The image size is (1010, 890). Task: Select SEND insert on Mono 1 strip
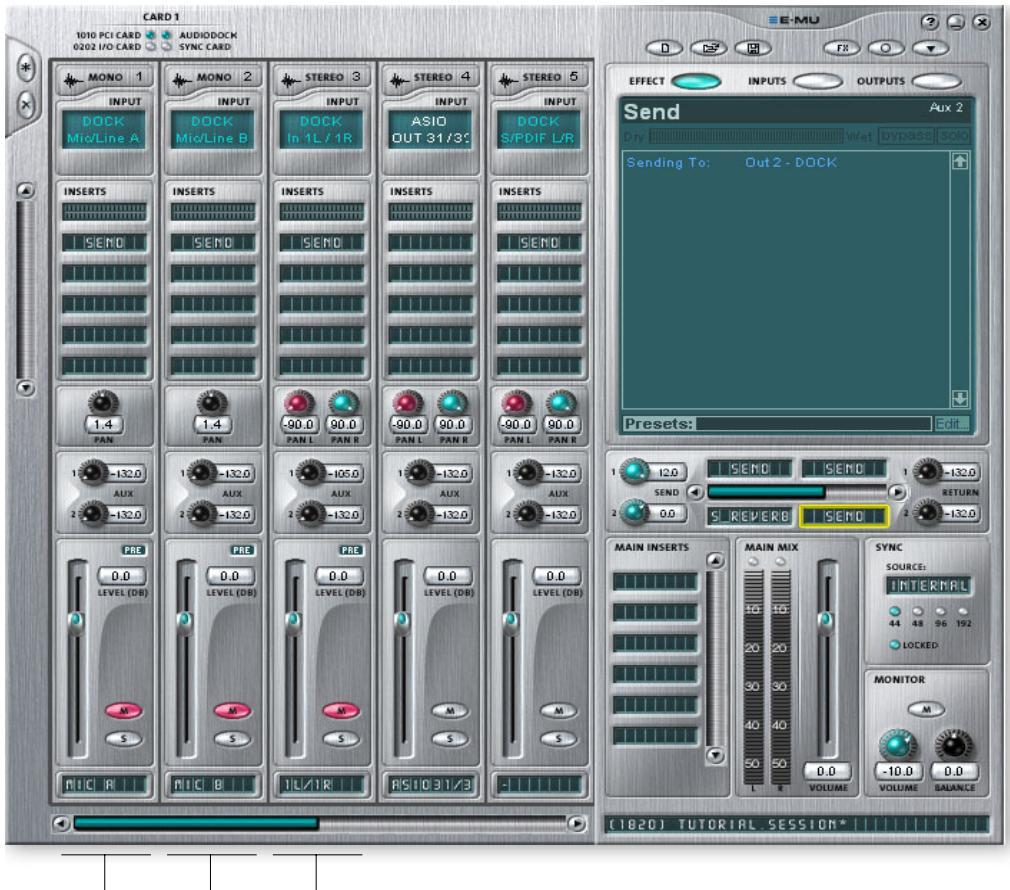pos(104,243)
